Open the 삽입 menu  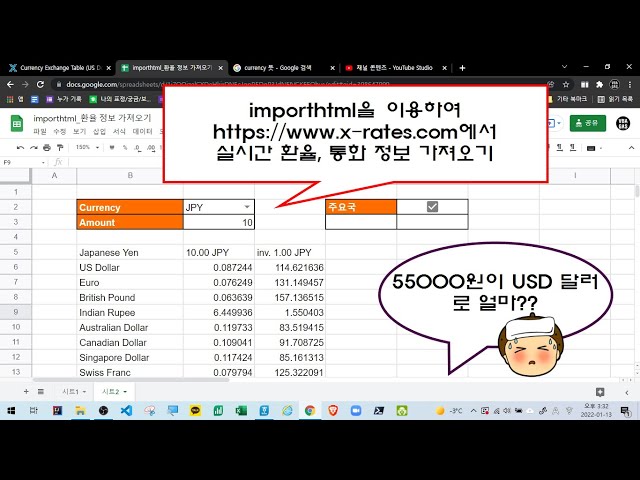click(x=99, y=131)
